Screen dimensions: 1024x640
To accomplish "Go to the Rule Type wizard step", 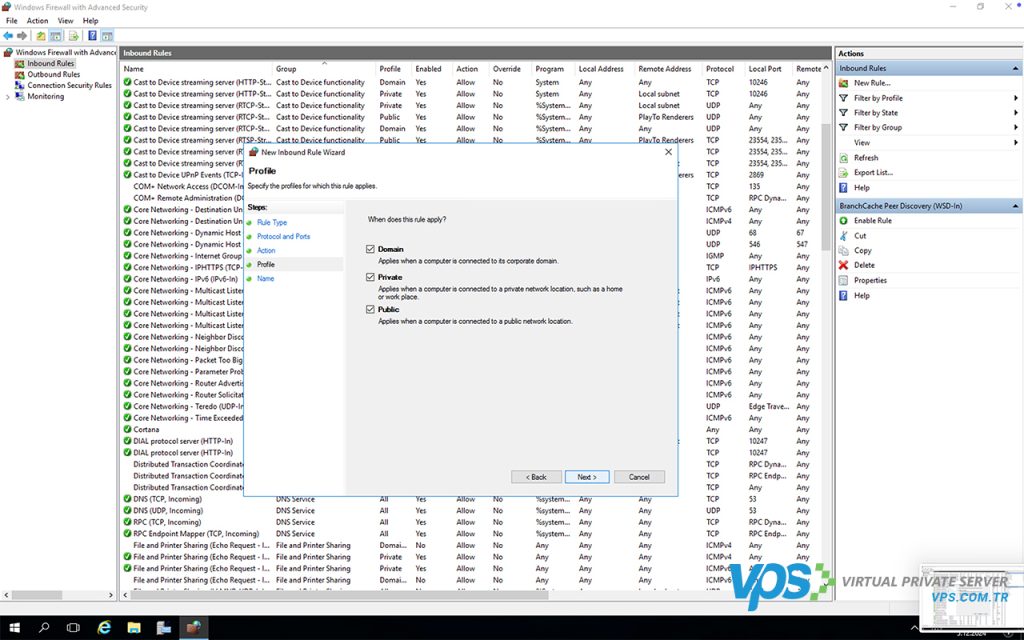I will (x=272, y=223).
